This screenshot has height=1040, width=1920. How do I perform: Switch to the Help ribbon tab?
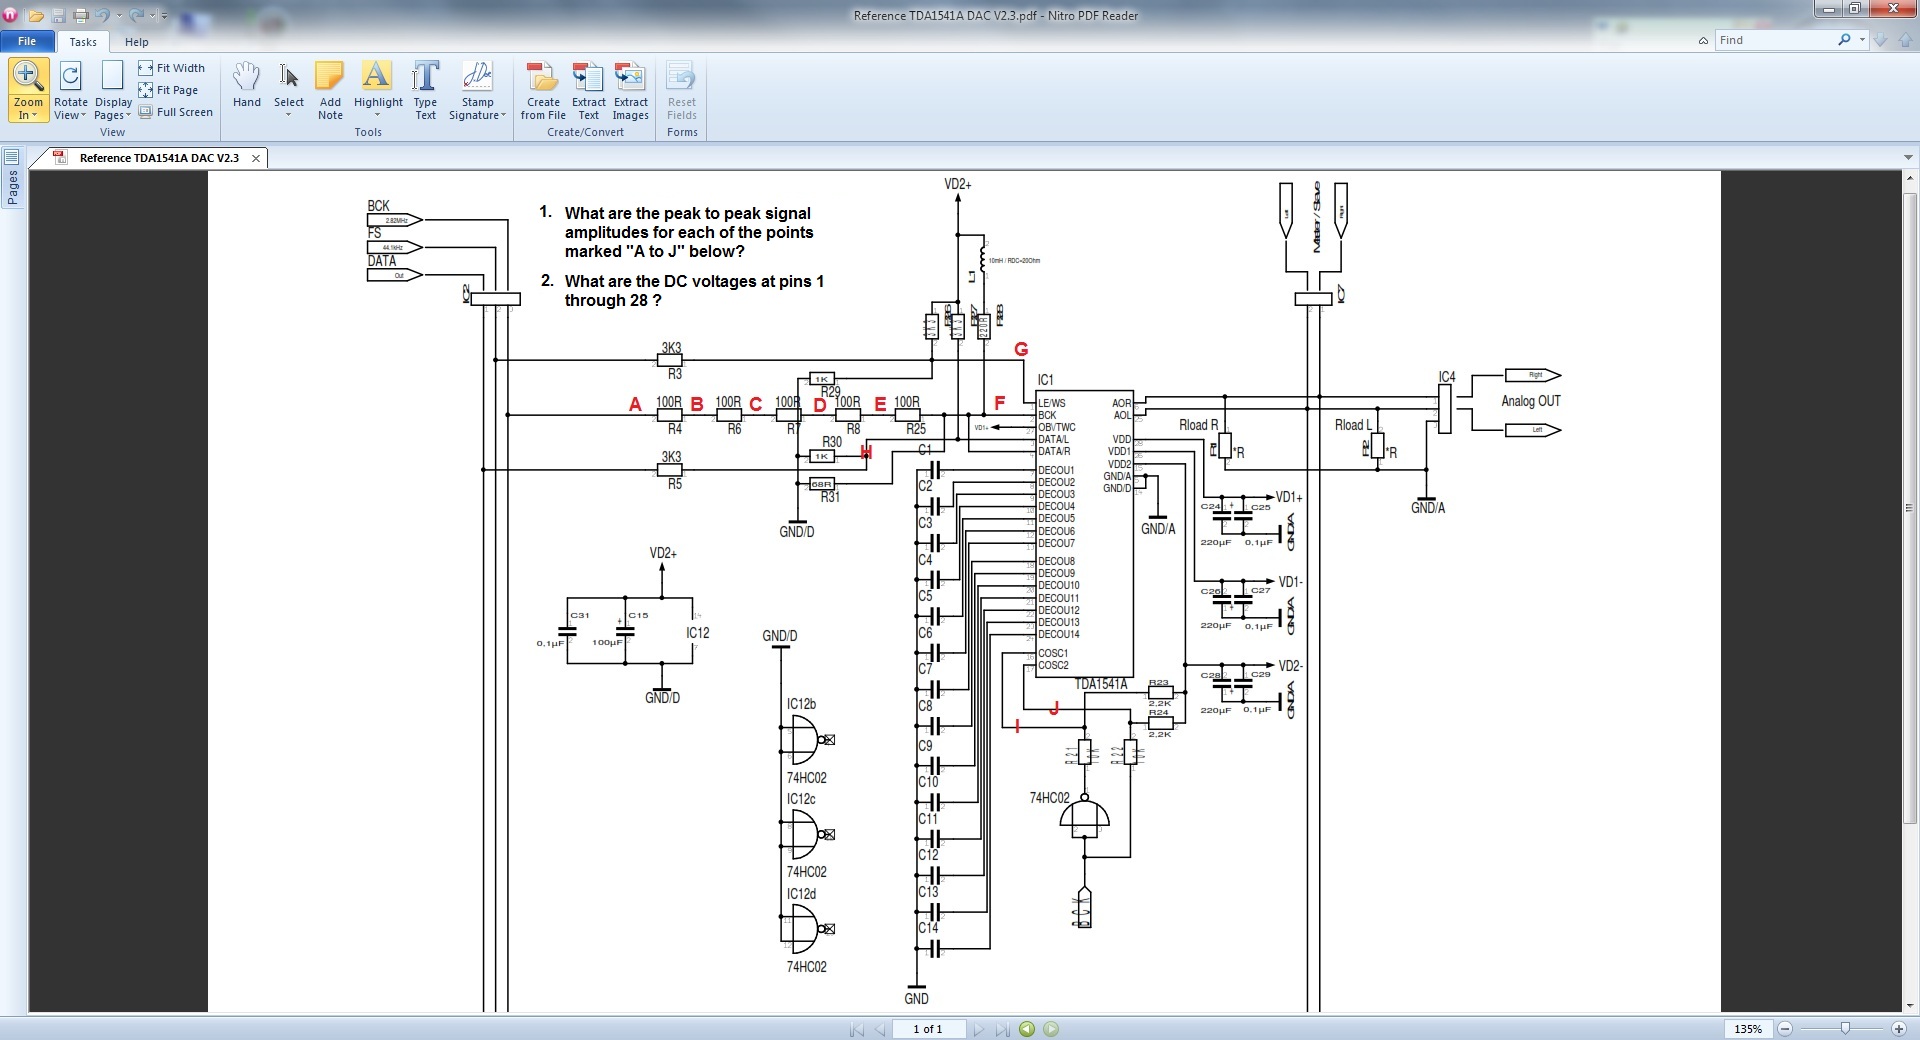[x=136, y=42]
